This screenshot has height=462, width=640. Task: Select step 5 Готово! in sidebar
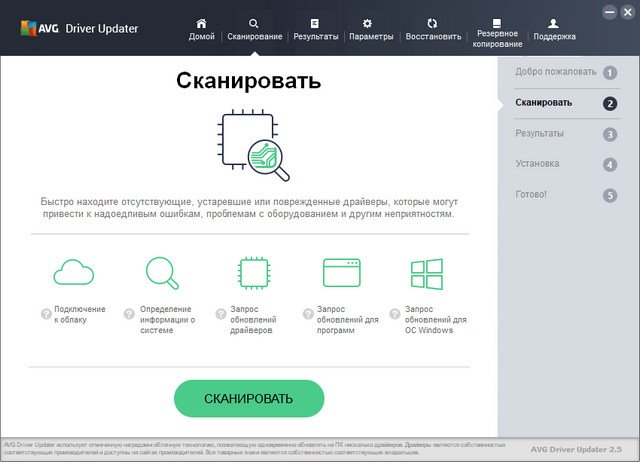[565, 194]
